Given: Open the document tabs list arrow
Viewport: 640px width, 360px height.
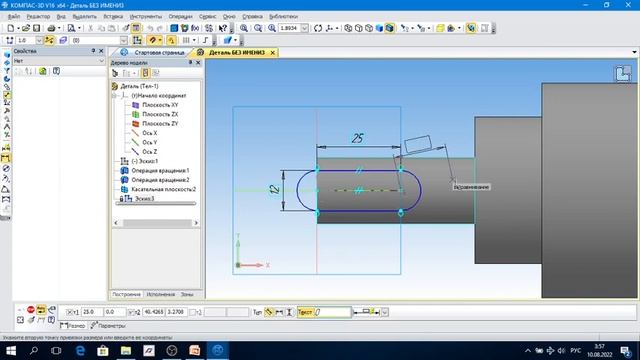Looking at the screenshot, I should (634, 52).
